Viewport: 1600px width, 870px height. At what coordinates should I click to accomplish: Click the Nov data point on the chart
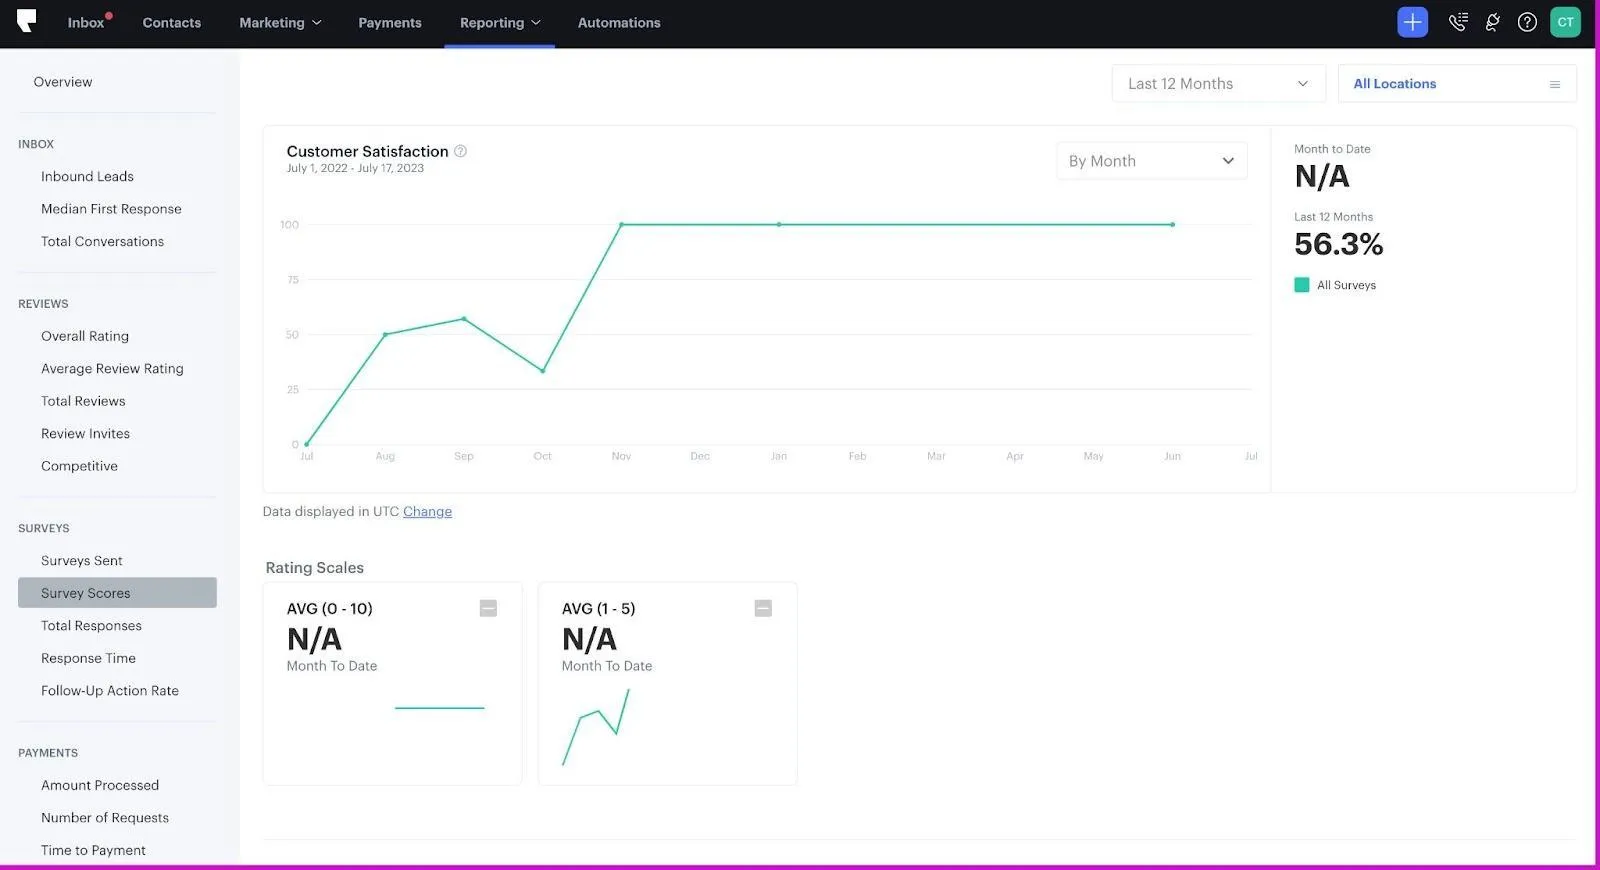pyautogui.click(x=621, y=225)
